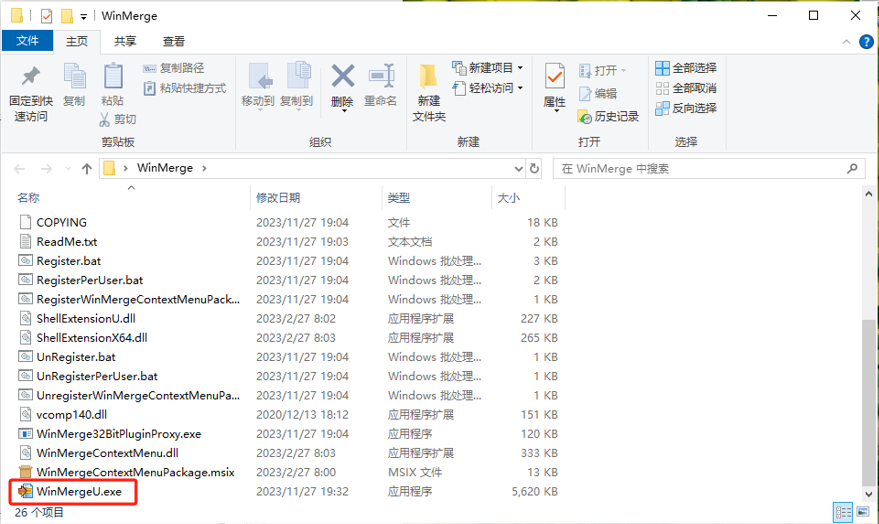Open the Quick Access Toolbar customize dropdown
This screenshot has height=524, width=879.
84,16
